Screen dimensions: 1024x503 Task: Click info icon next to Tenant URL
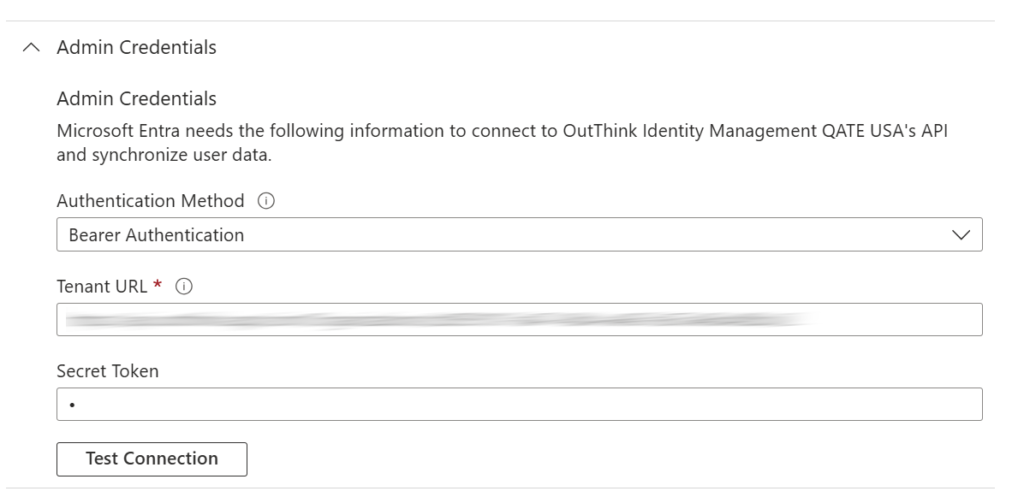tap(184, 286)
